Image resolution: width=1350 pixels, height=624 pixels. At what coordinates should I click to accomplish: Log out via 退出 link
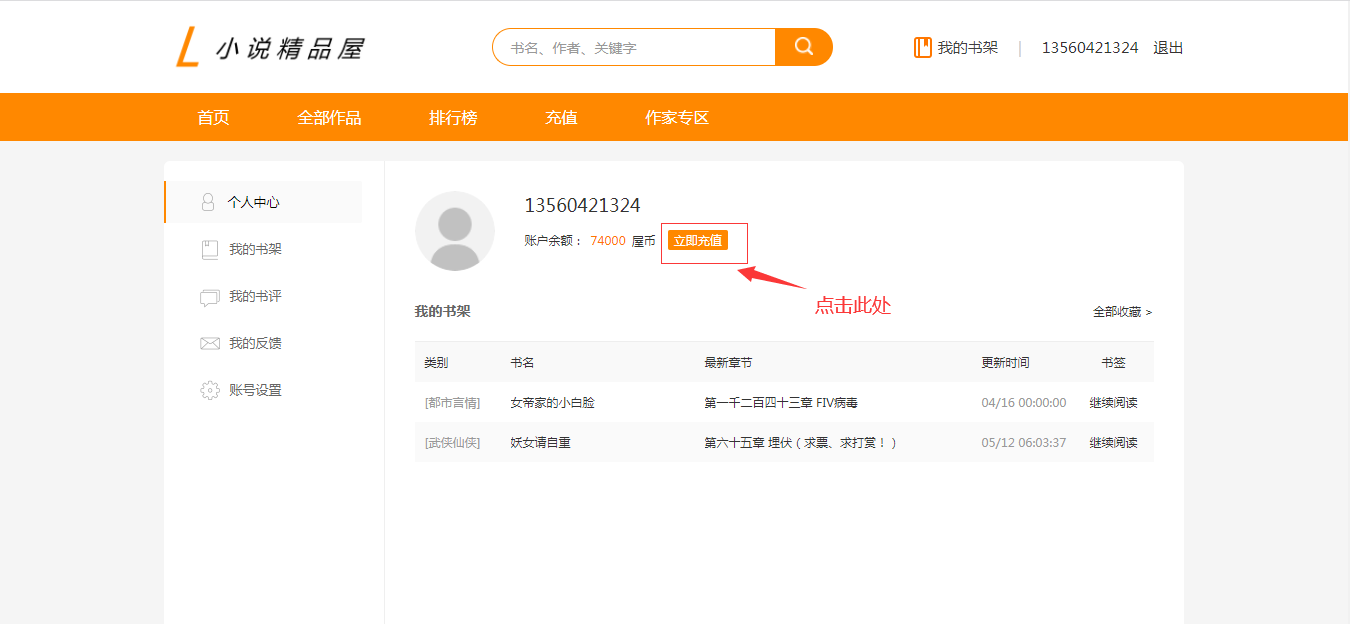[1168, 47]
